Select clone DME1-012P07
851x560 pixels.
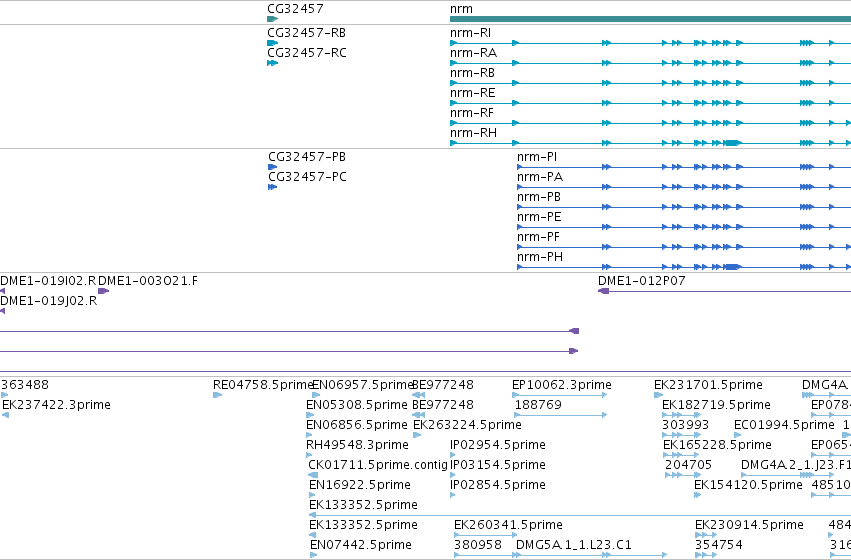point(642,281)
